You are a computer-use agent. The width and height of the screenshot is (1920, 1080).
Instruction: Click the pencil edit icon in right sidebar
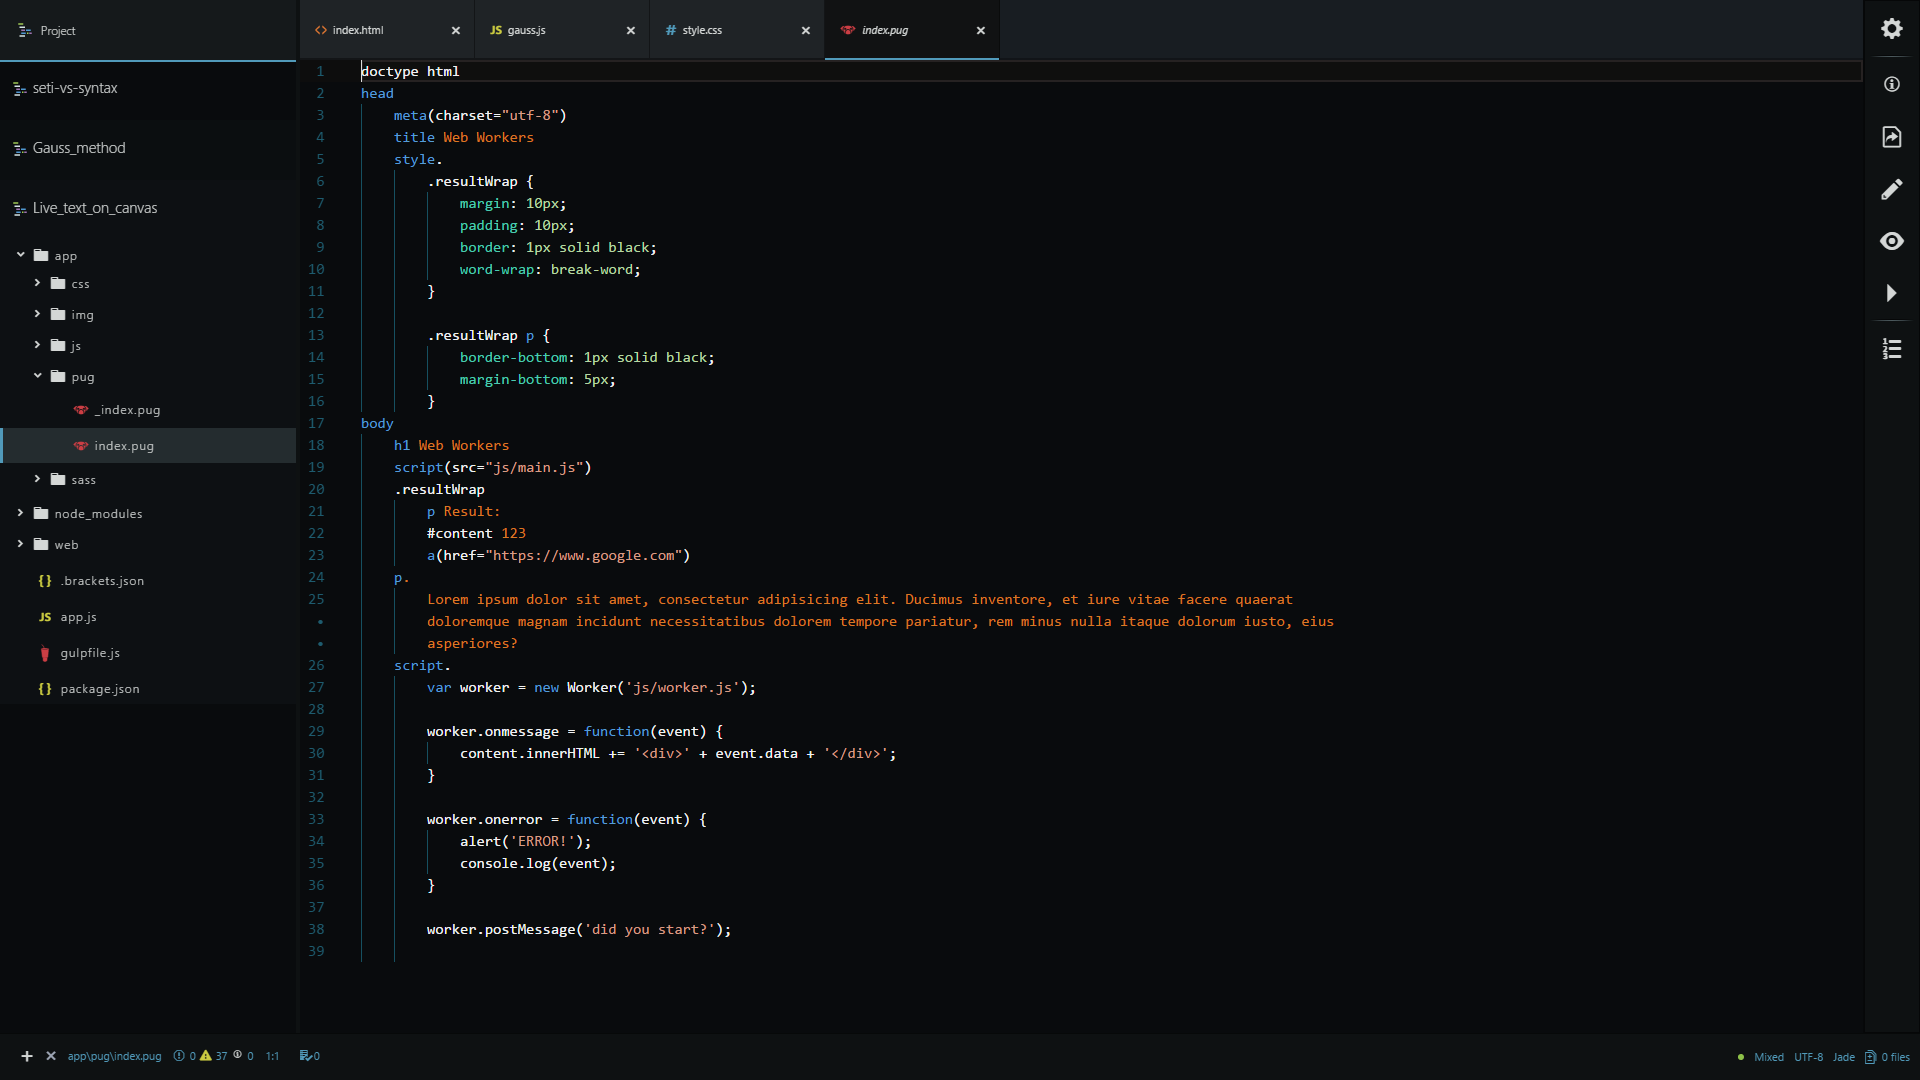(x=1891, y=189)
